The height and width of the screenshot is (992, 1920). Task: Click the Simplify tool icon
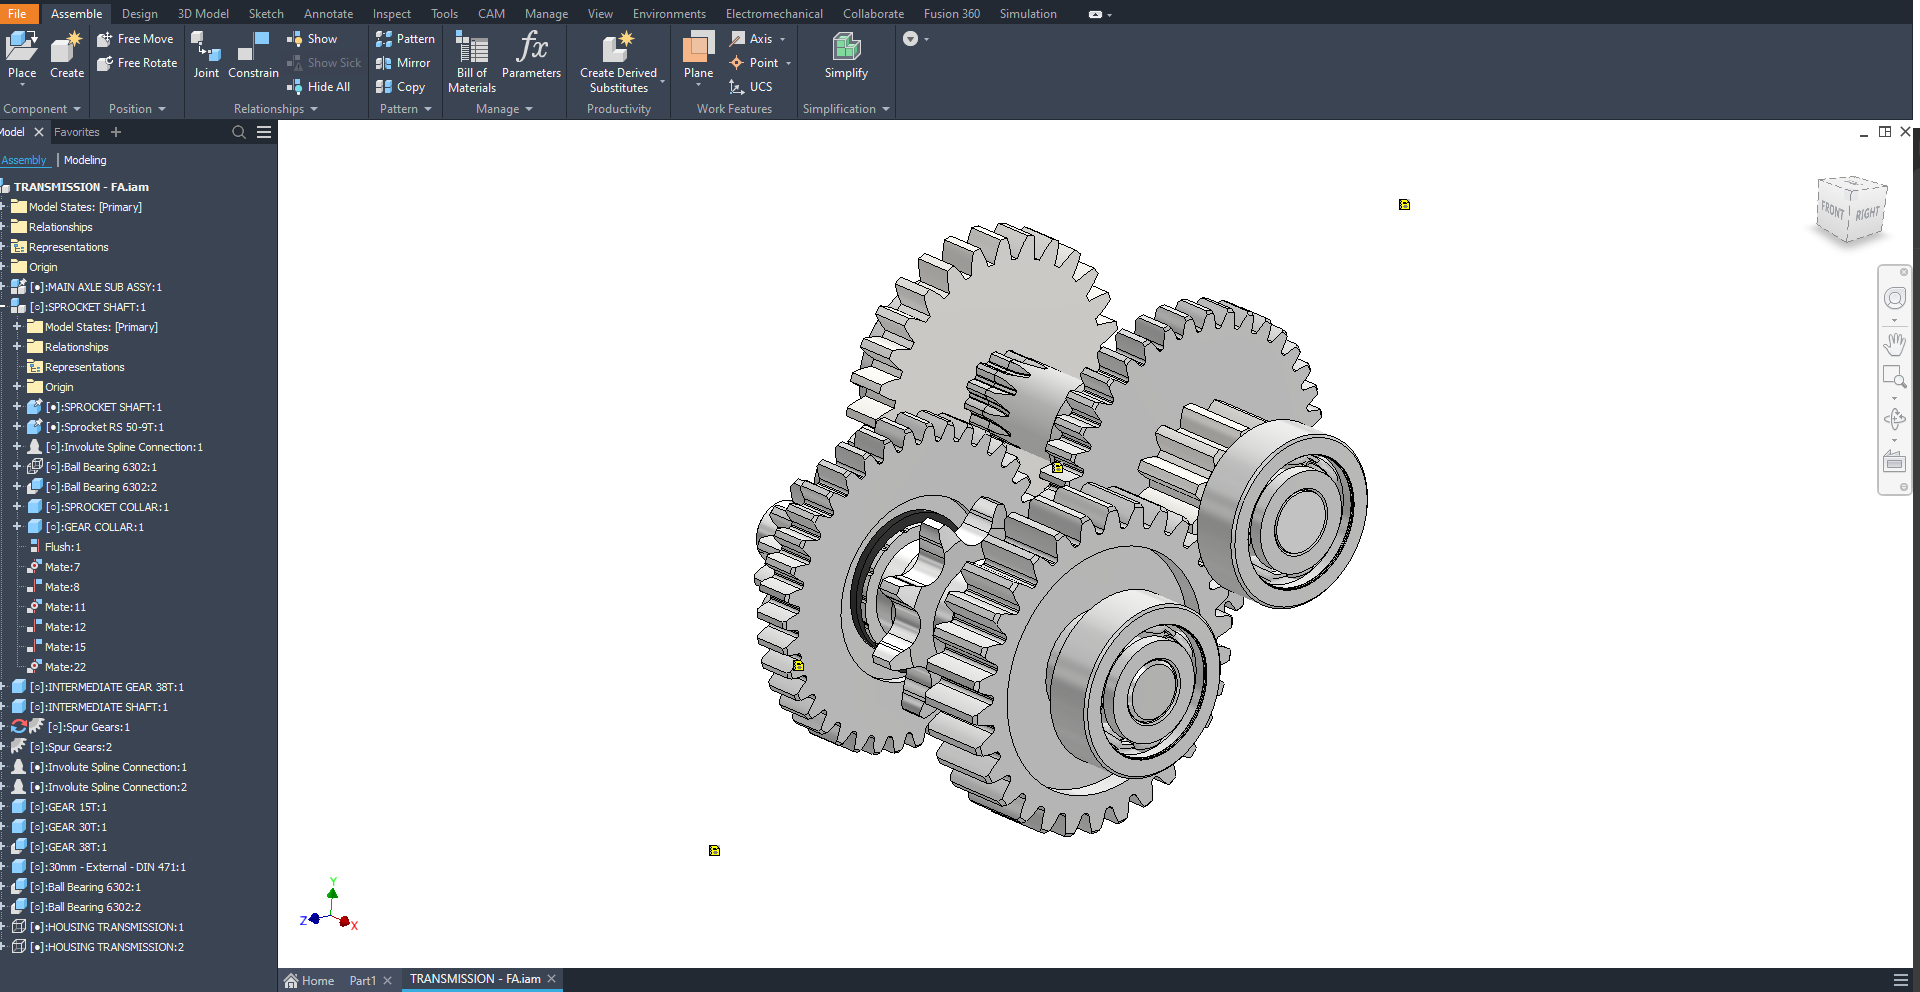846,48
